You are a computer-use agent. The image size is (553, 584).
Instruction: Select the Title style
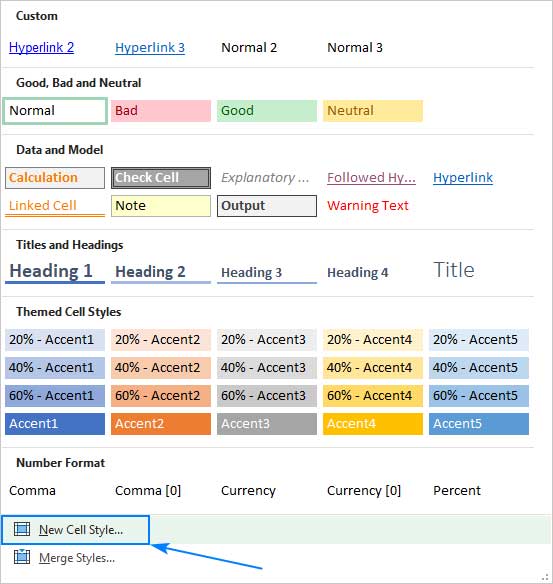454,270
